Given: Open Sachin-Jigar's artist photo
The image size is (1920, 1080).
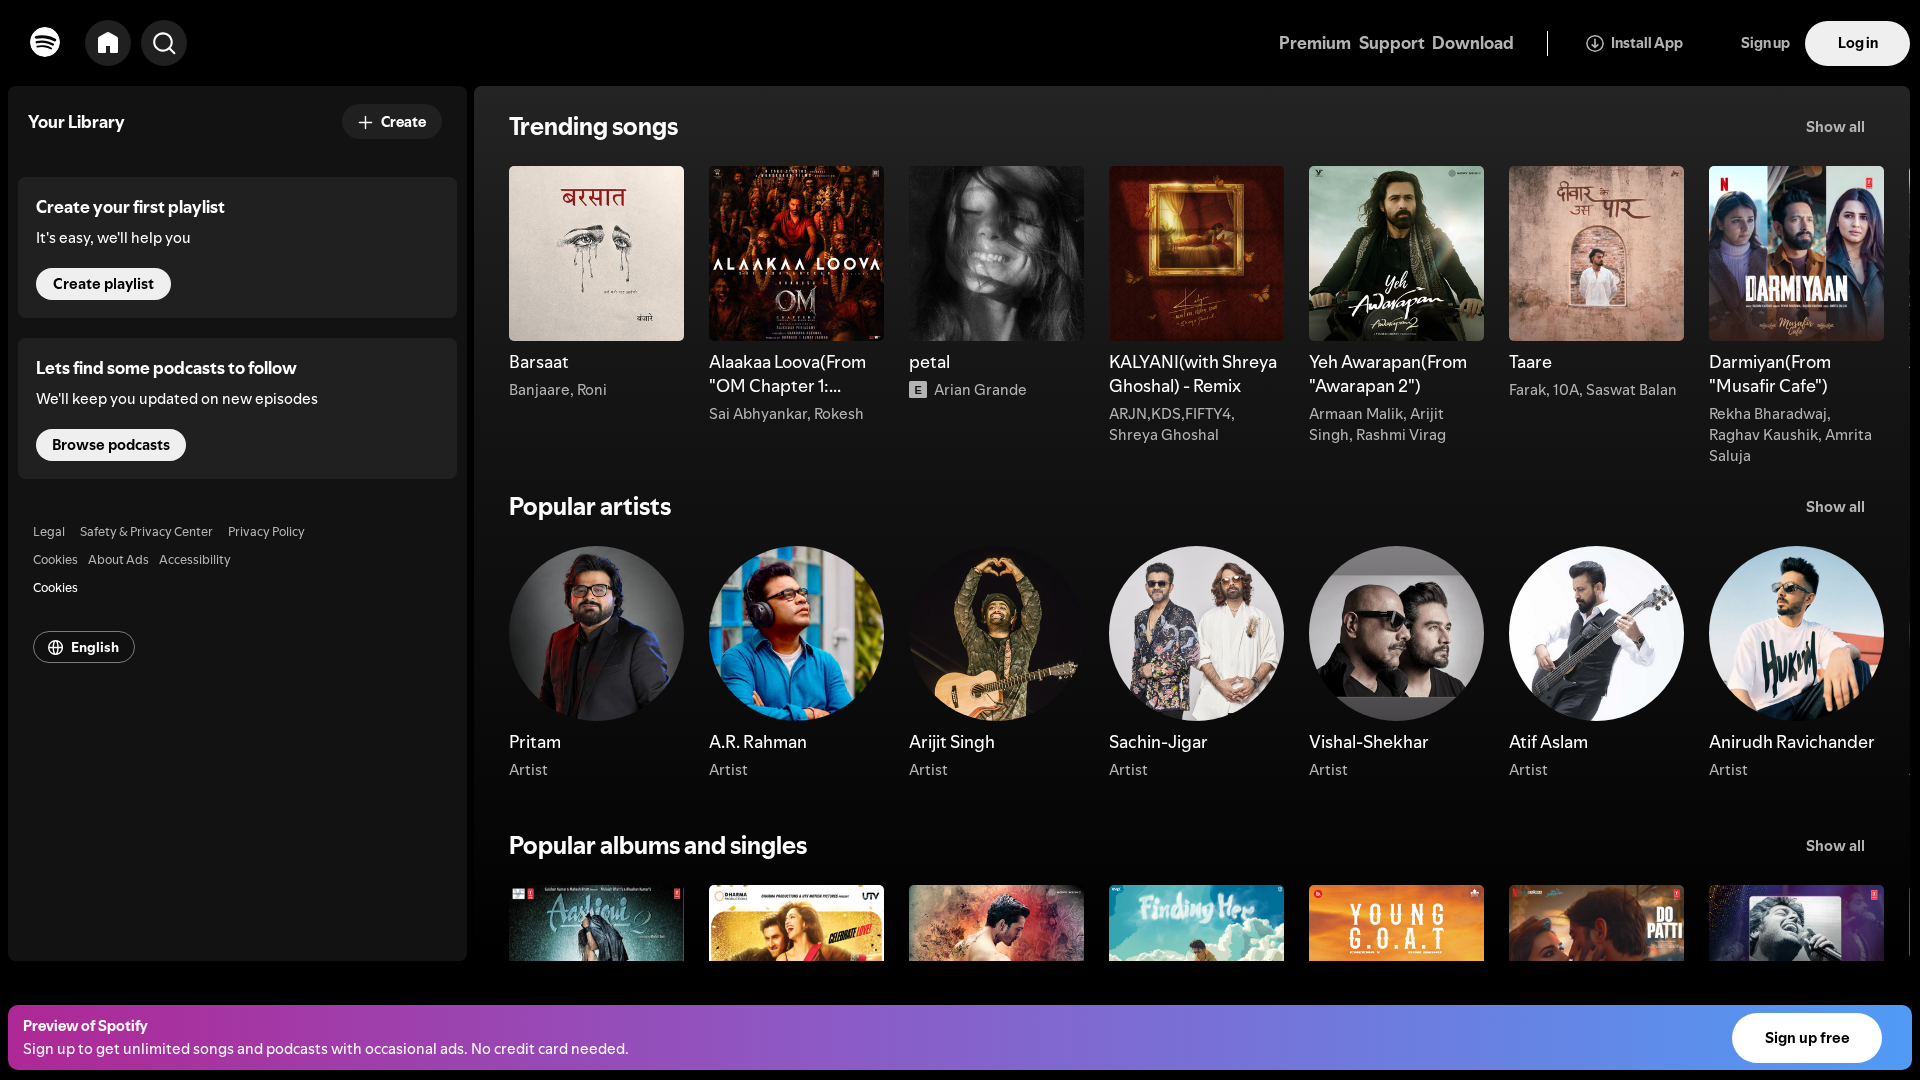Looking at the screenshot, I should [x=1196, y=634].
